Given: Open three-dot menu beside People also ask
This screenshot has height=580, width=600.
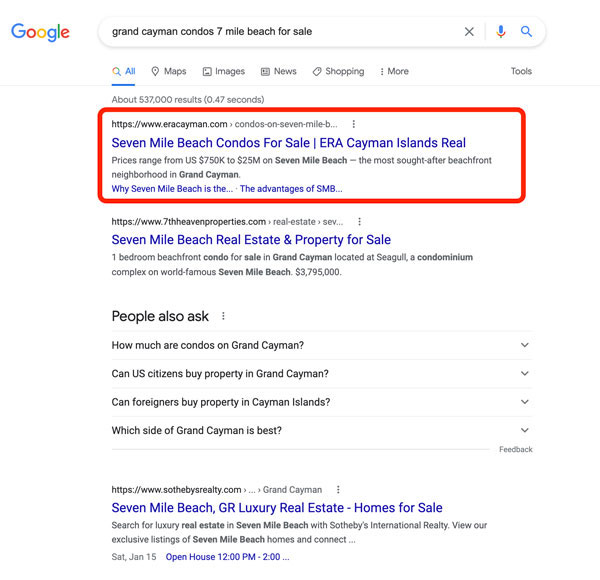Looking at the screenshot, I should click(x=223, y=316).
